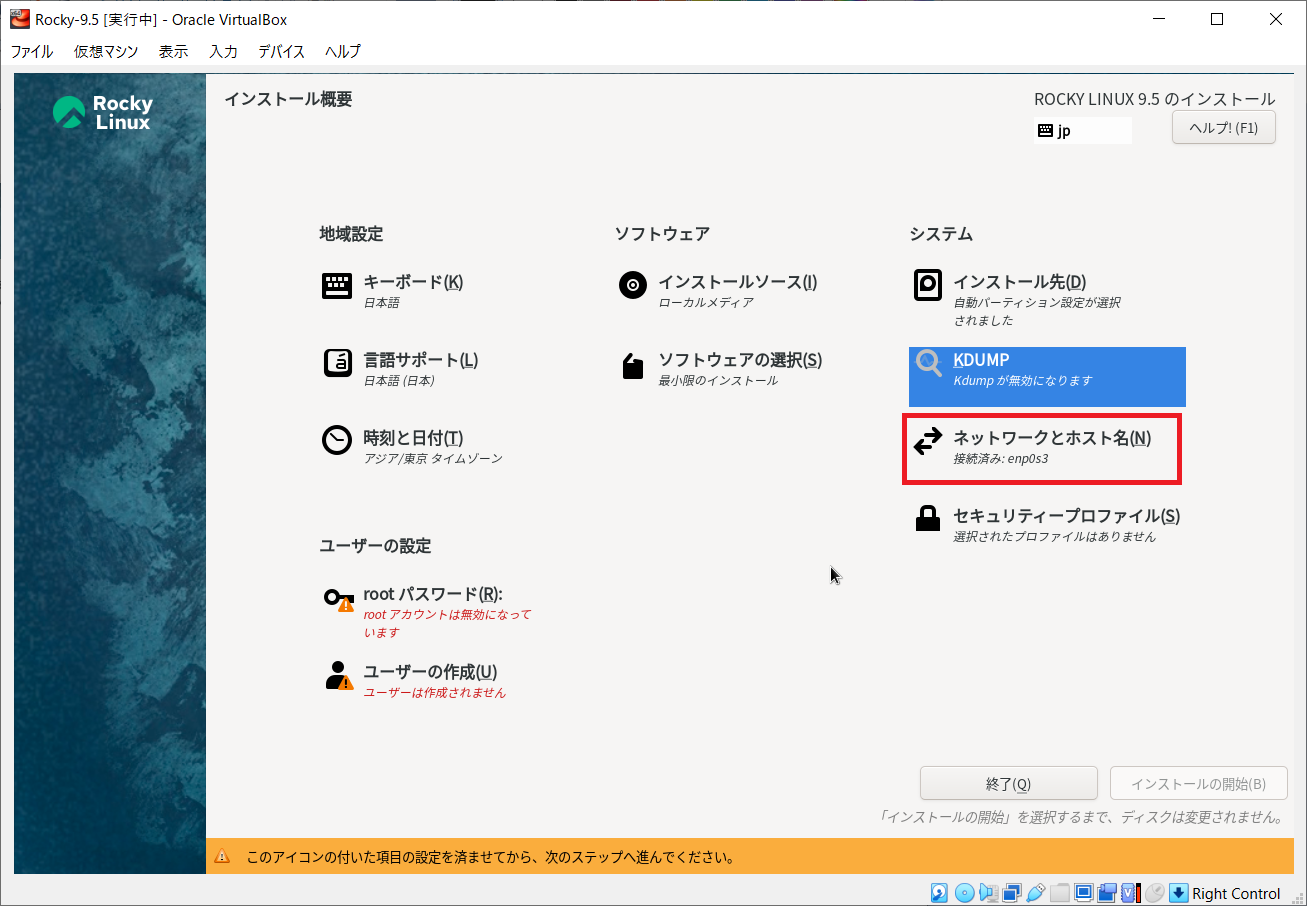Open 言語サポート(L) label
The image size is (1307, 906).
[421, 360]
